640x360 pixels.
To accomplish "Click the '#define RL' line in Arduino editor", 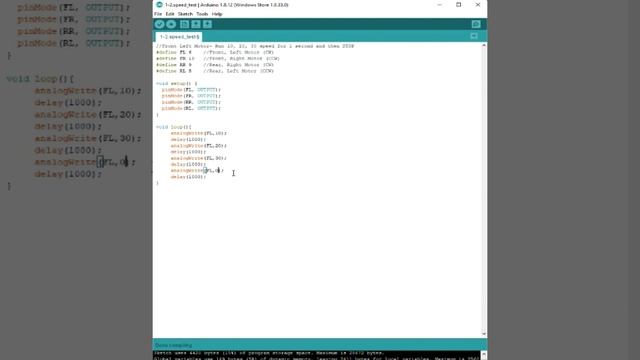I will tap(215, 71).
